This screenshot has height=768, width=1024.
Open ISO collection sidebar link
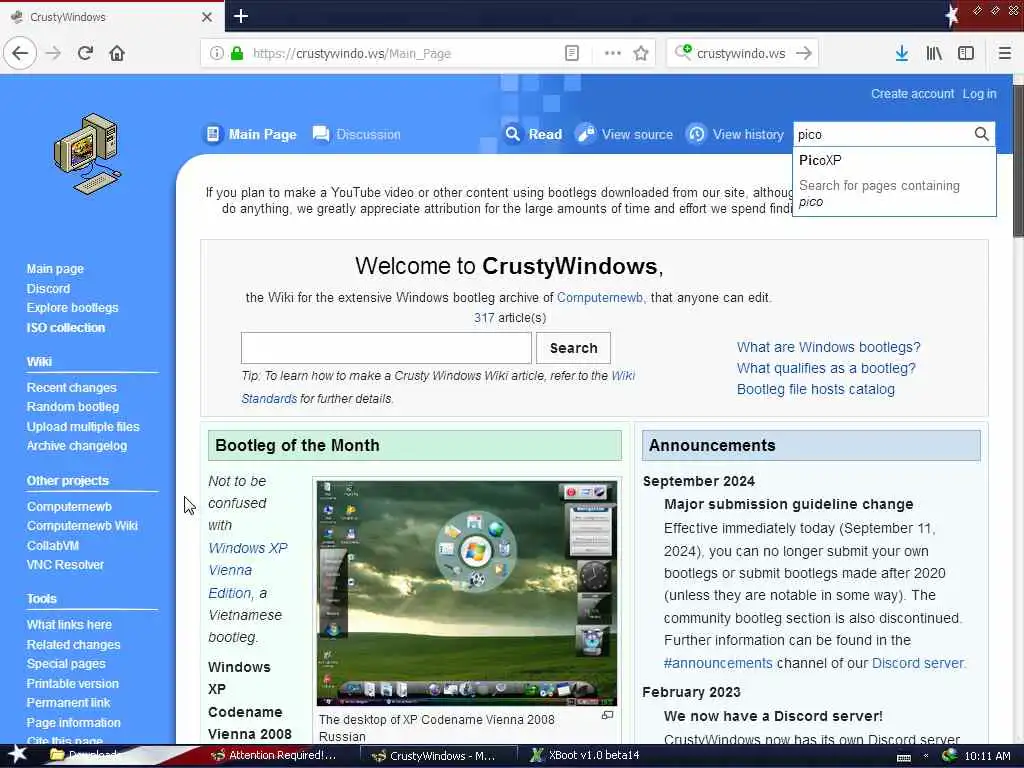coord(65,327)
